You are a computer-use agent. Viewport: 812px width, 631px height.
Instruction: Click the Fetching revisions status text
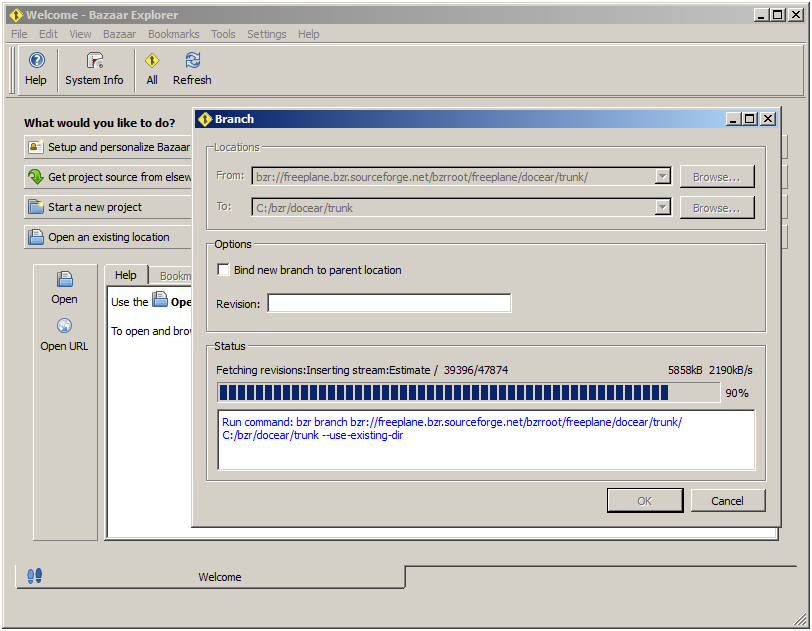pos(362,370)
